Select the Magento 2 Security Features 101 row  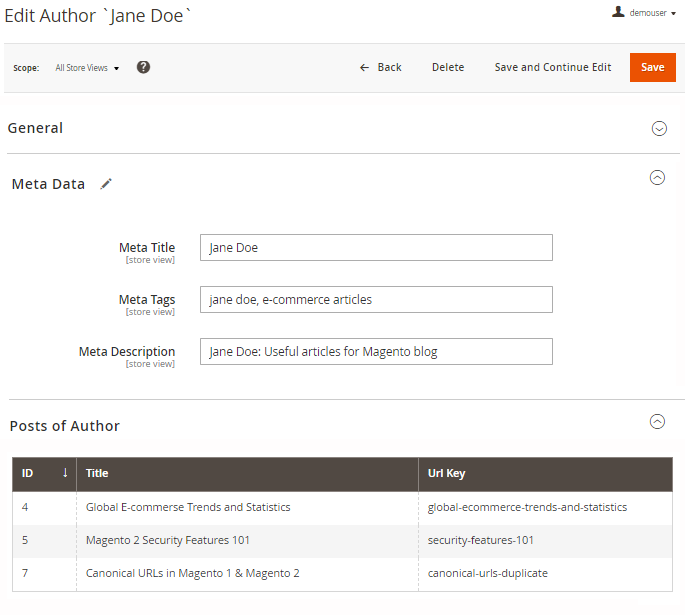[168, 540]
